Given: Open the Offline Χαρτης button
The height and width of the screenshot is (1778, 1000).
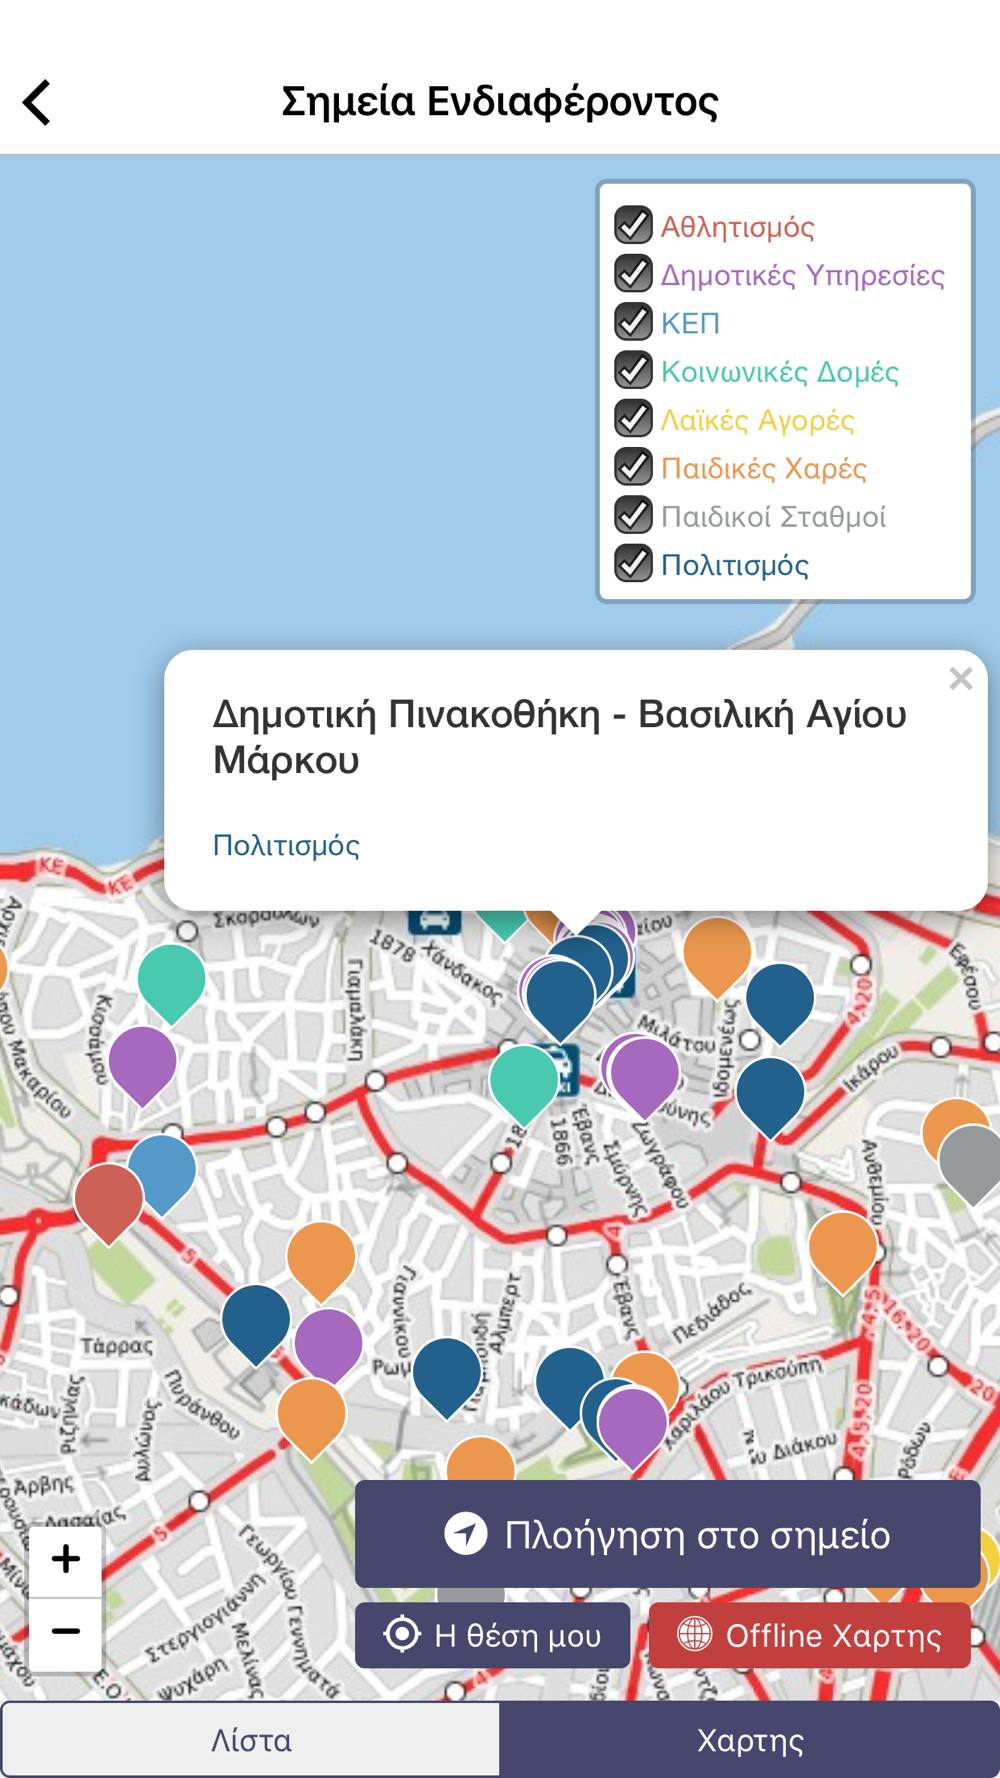Looking at the screenshot, I should [810, 1635].
